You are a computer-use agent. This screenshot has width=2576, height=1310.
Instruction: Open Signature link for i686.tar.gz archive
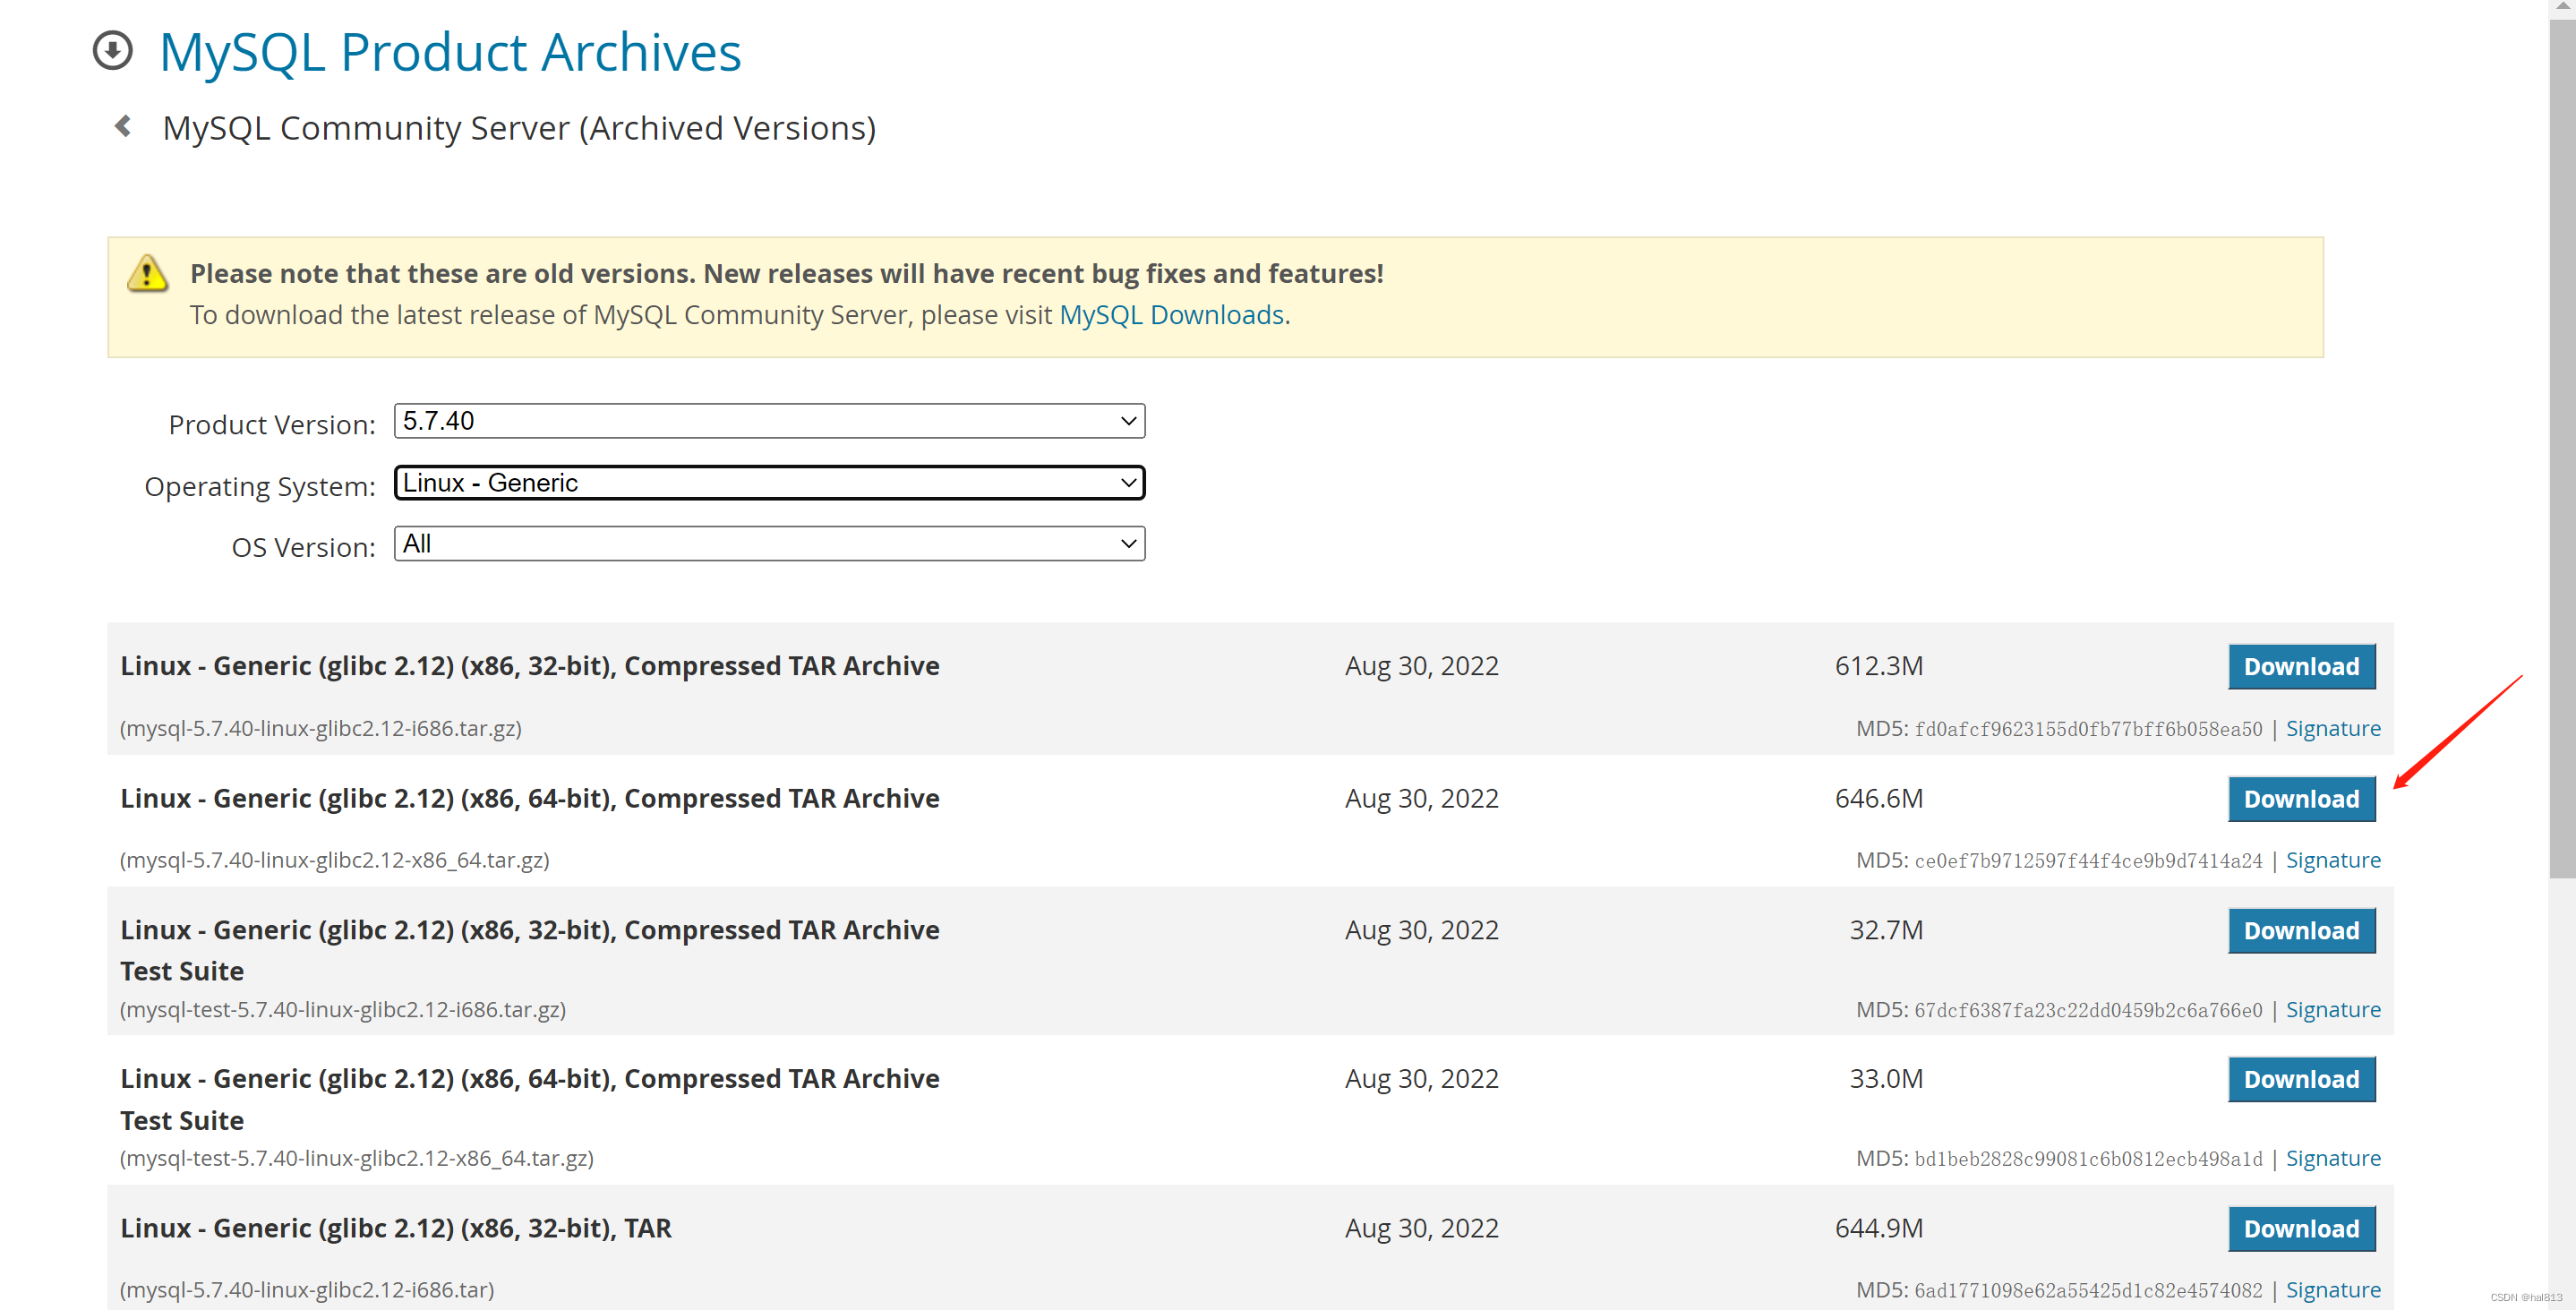tap(2332, 729)
